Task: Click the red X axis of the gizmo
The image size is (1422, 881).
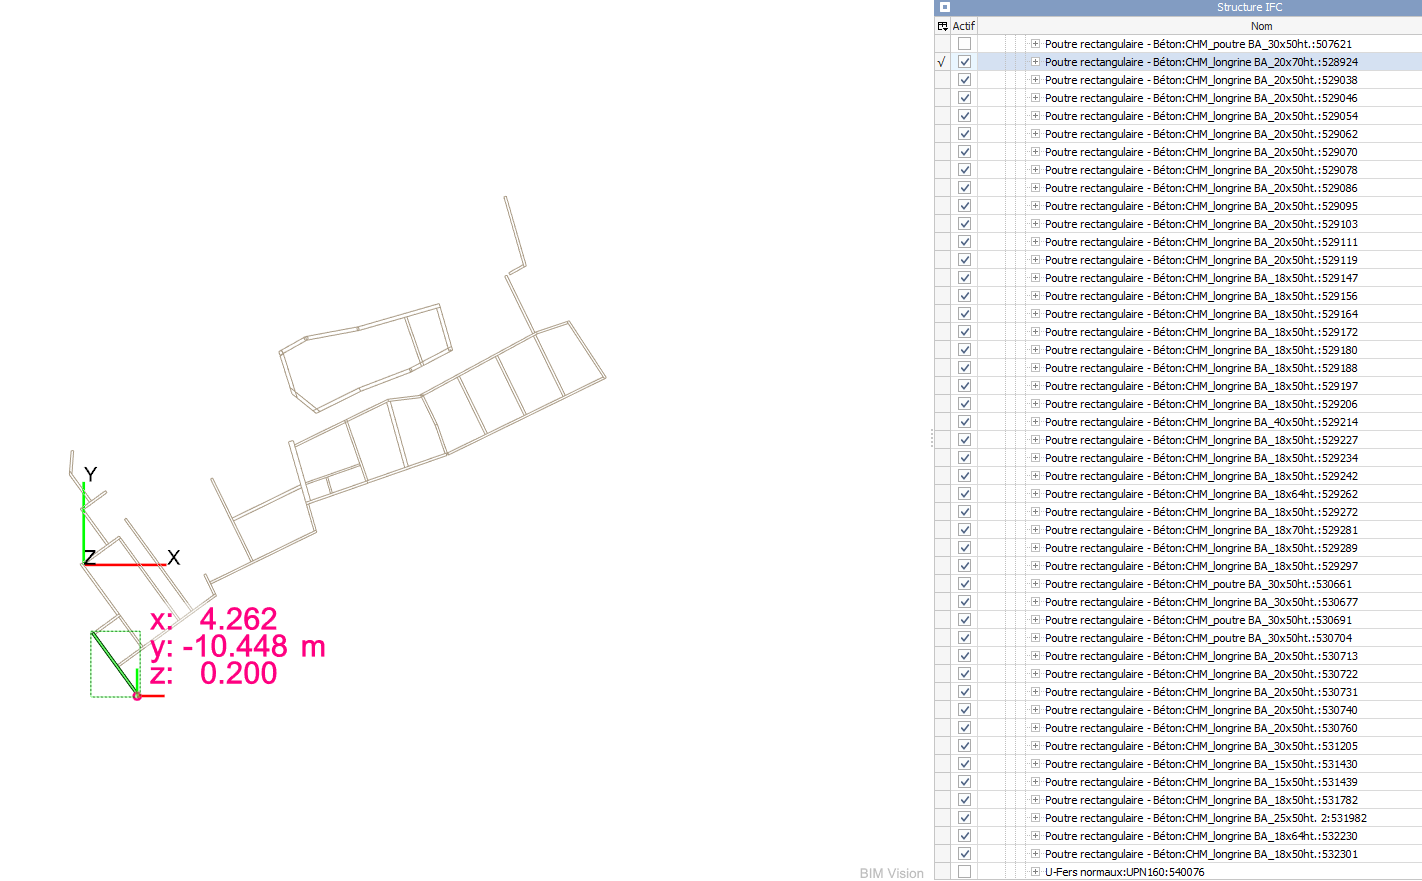Action: click(128, 565)
